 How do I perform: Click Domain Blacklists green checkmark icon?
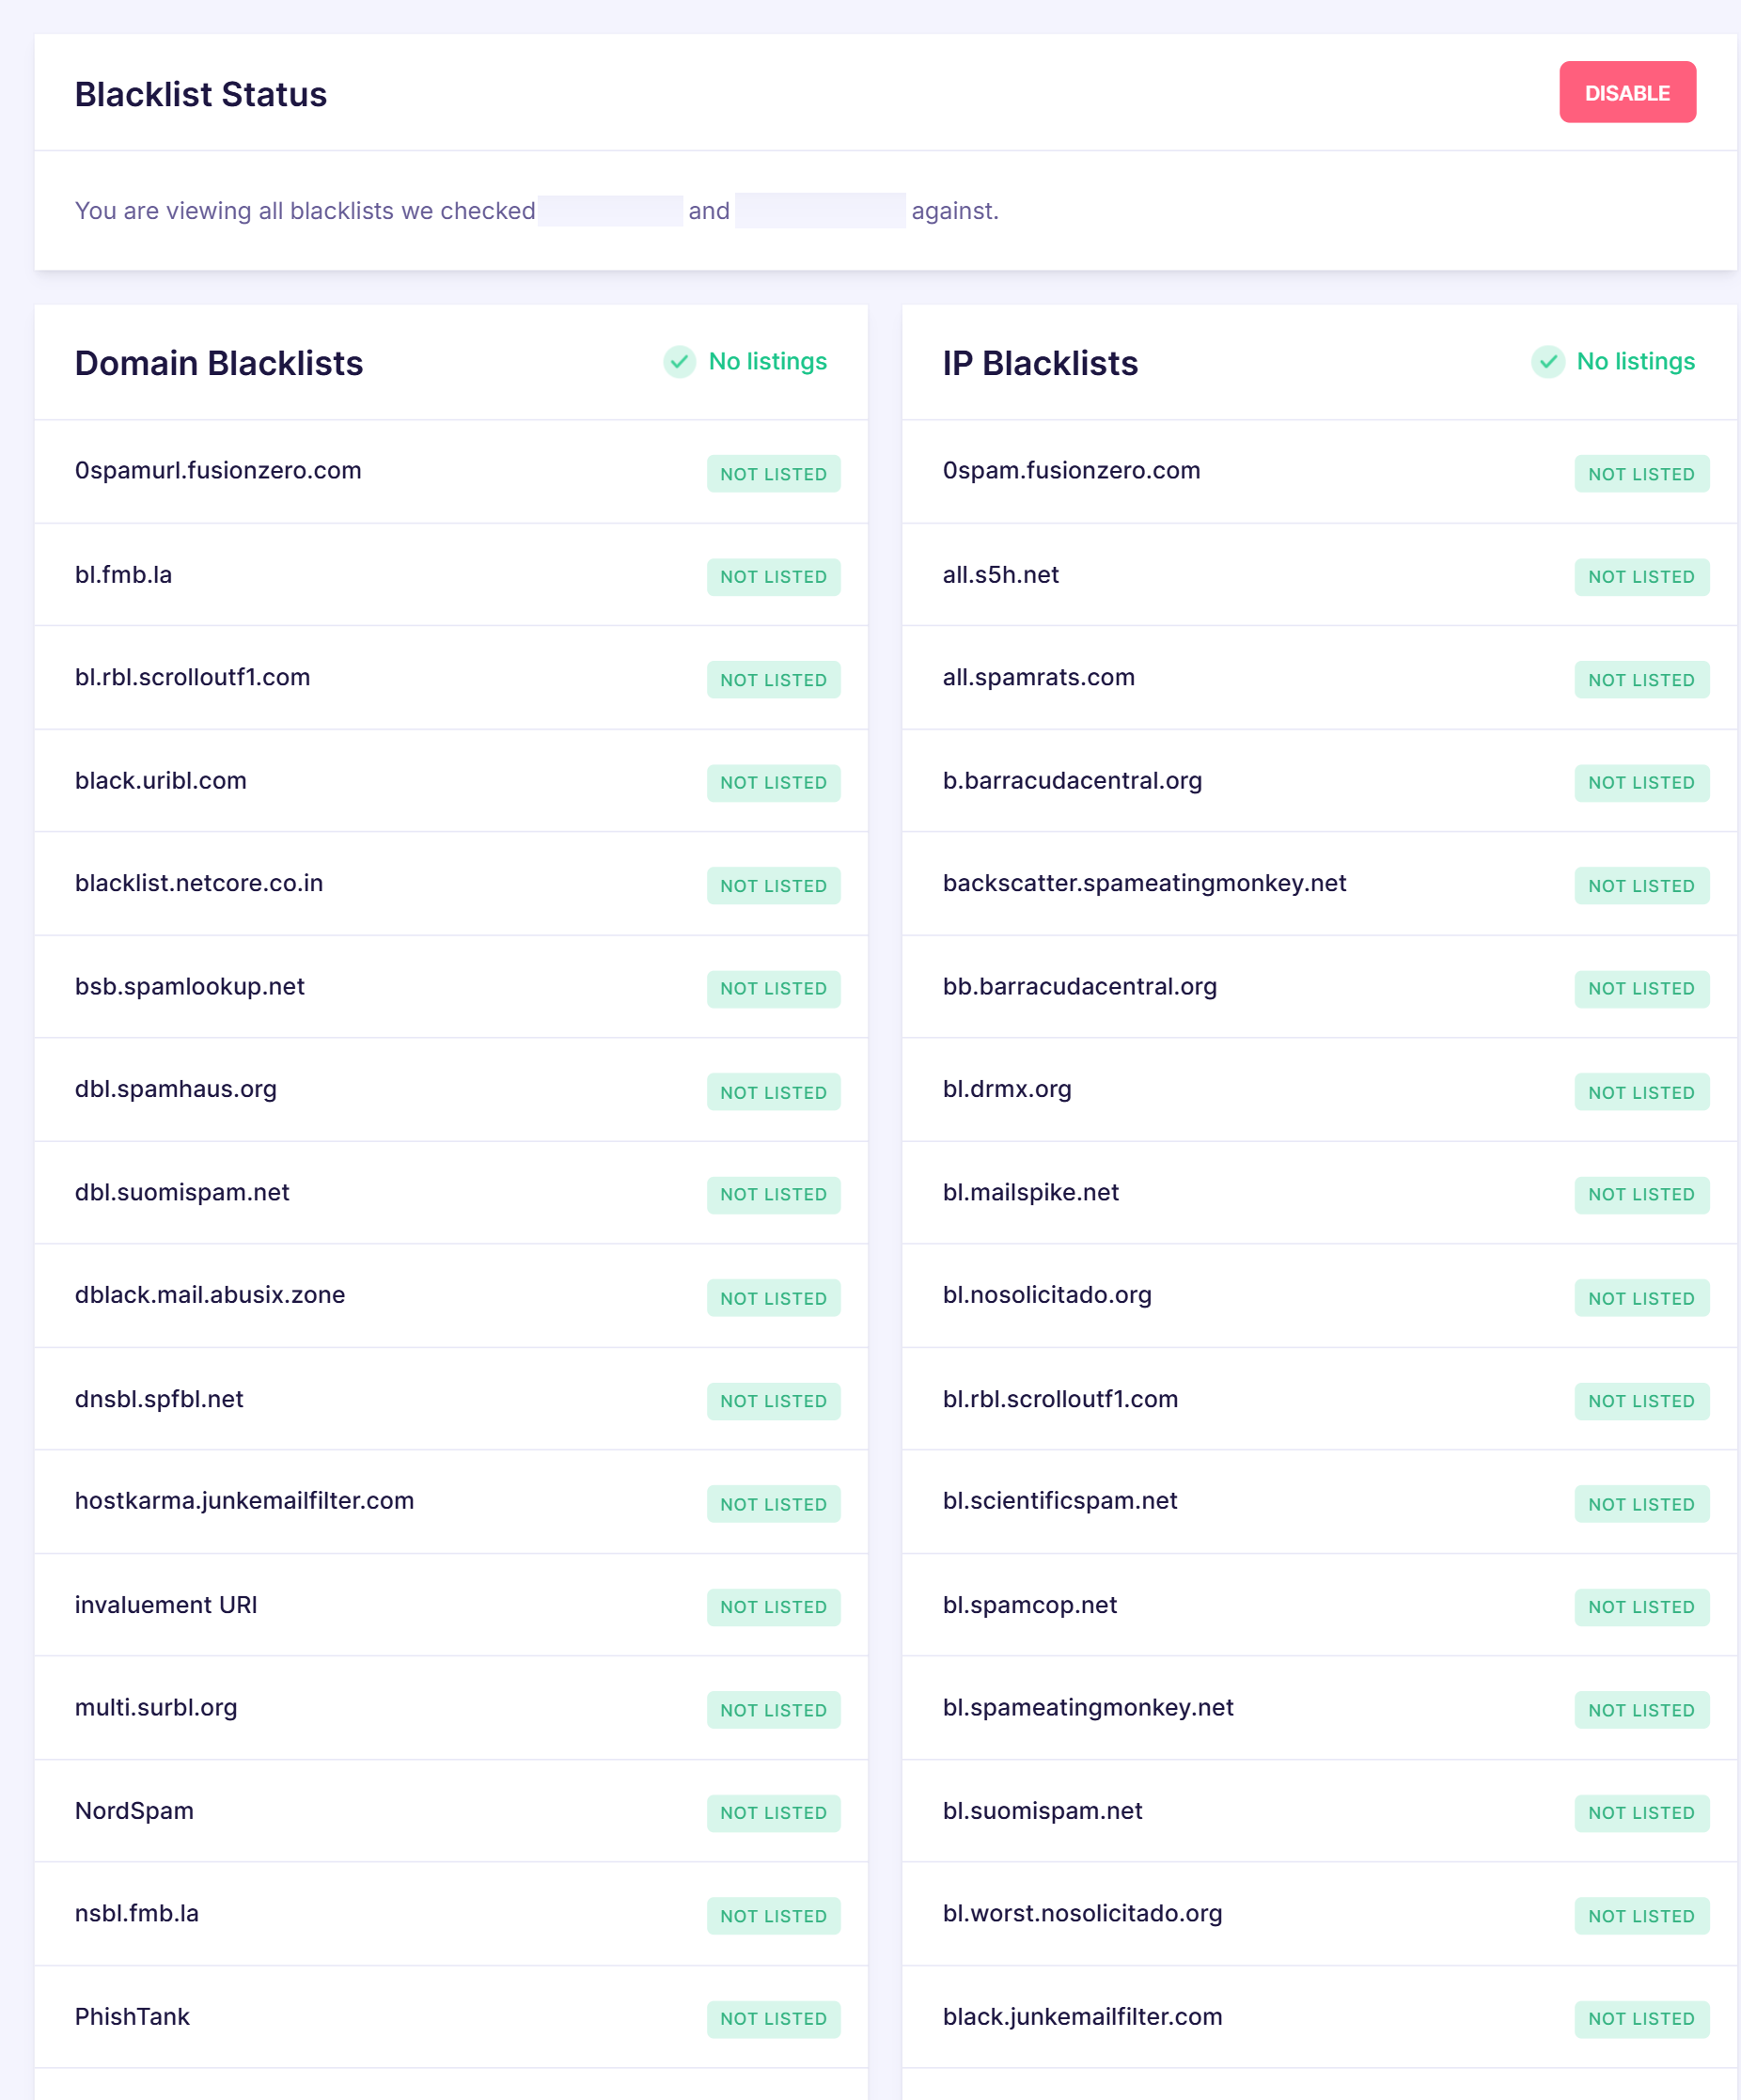point(679,362)
